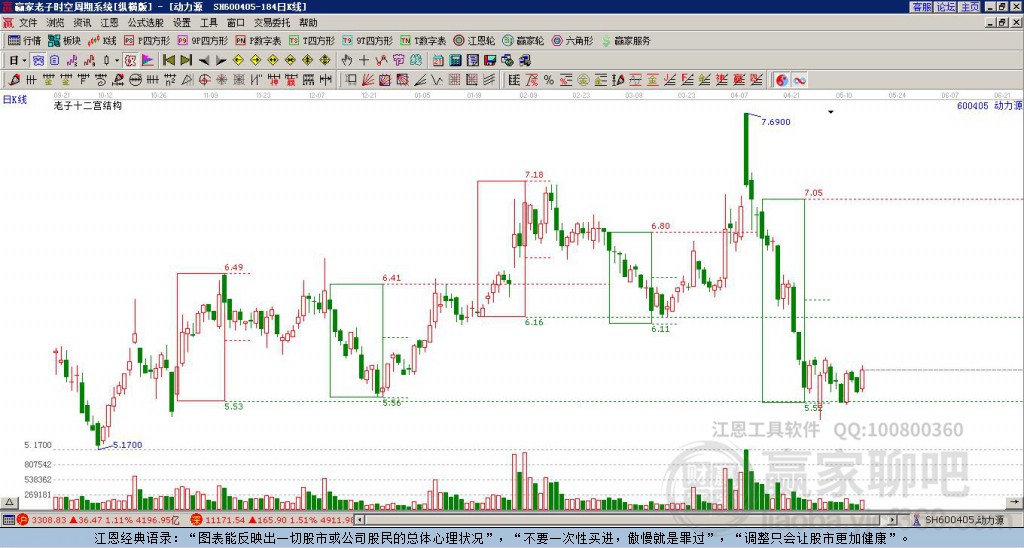Open the 交易委托 menu
Viewport: 1024px width, 548px height.
point(272,23)
